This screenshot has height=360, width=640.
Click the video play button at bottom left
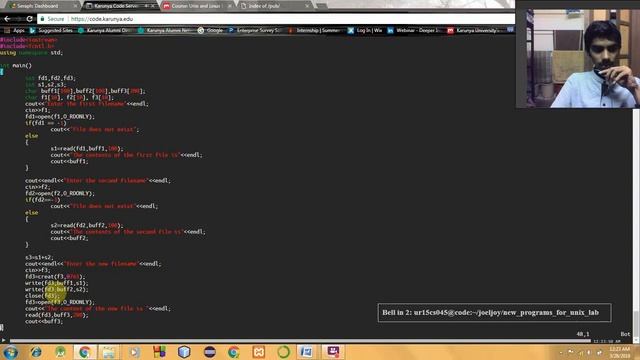click(x=4, y=340)
